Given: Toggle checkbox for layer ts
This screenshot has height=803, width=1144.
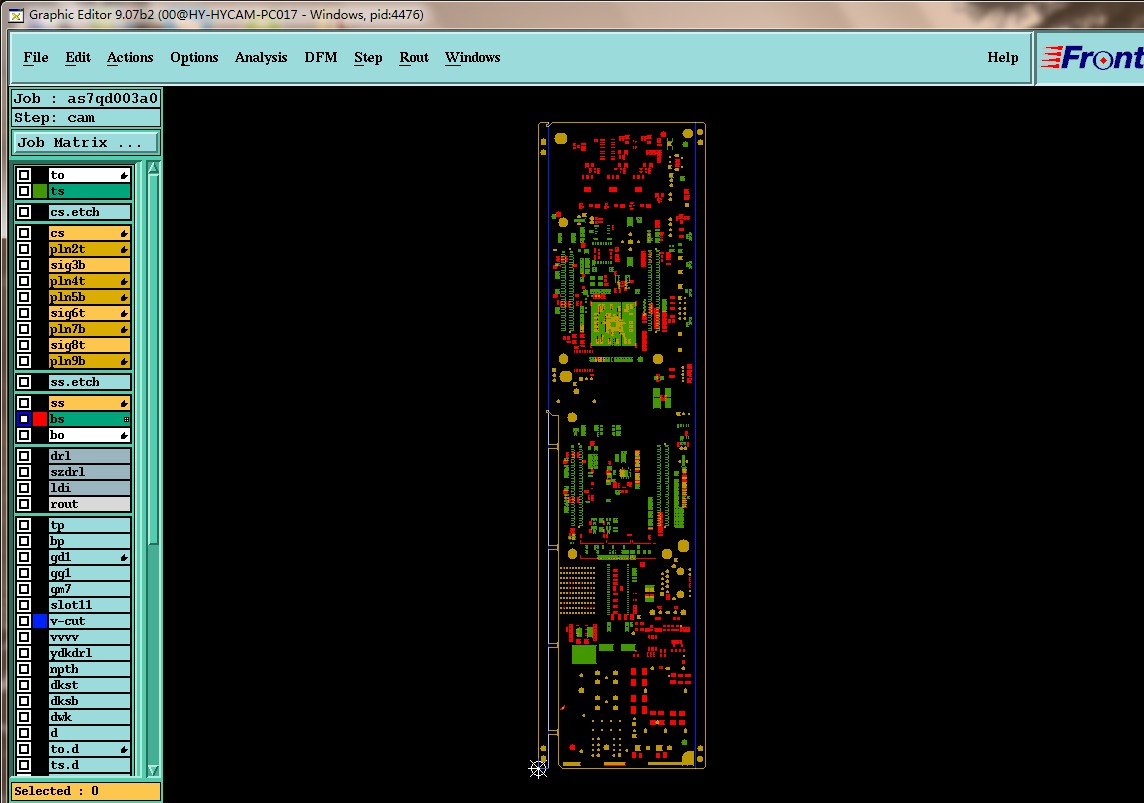Looking at the screenshot, I should tap(24, 191).
